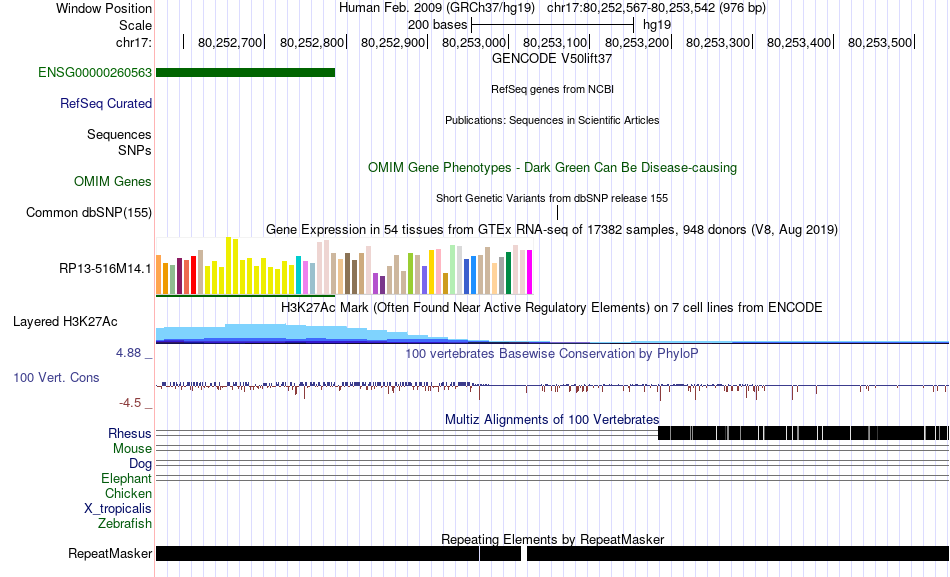Image resolution: width=950 pixels, height=577 pixels.
Task: Click the 'RefSeq genes from NCBI' title
Action: point(552,89)
